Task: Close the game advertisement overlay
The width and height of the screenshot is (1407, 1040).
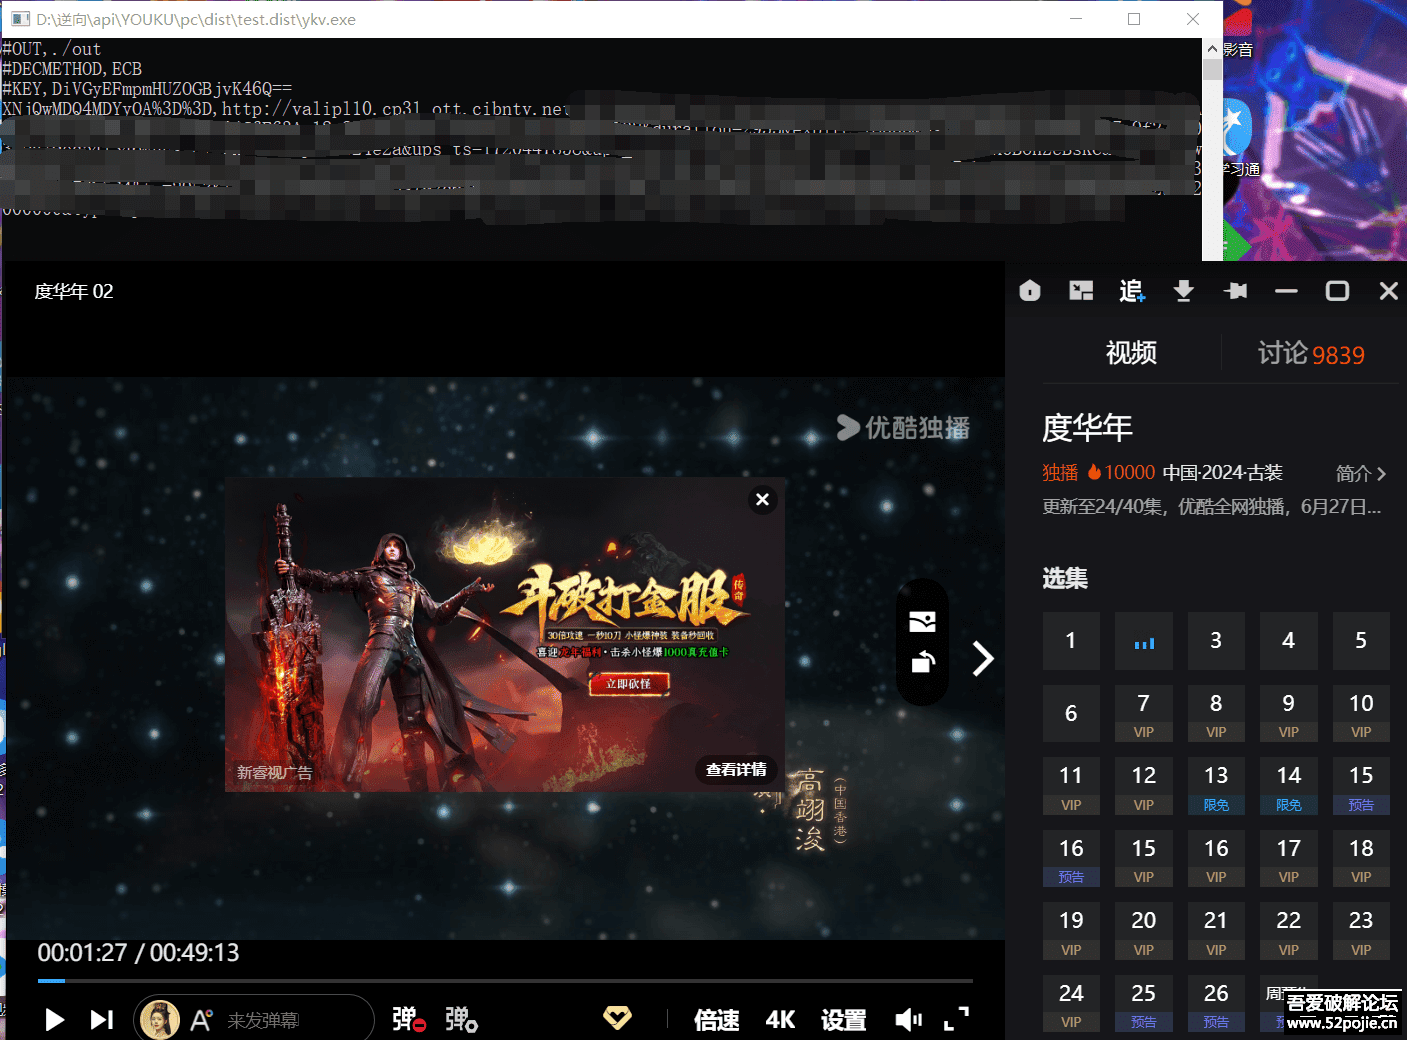Action: 762,499
